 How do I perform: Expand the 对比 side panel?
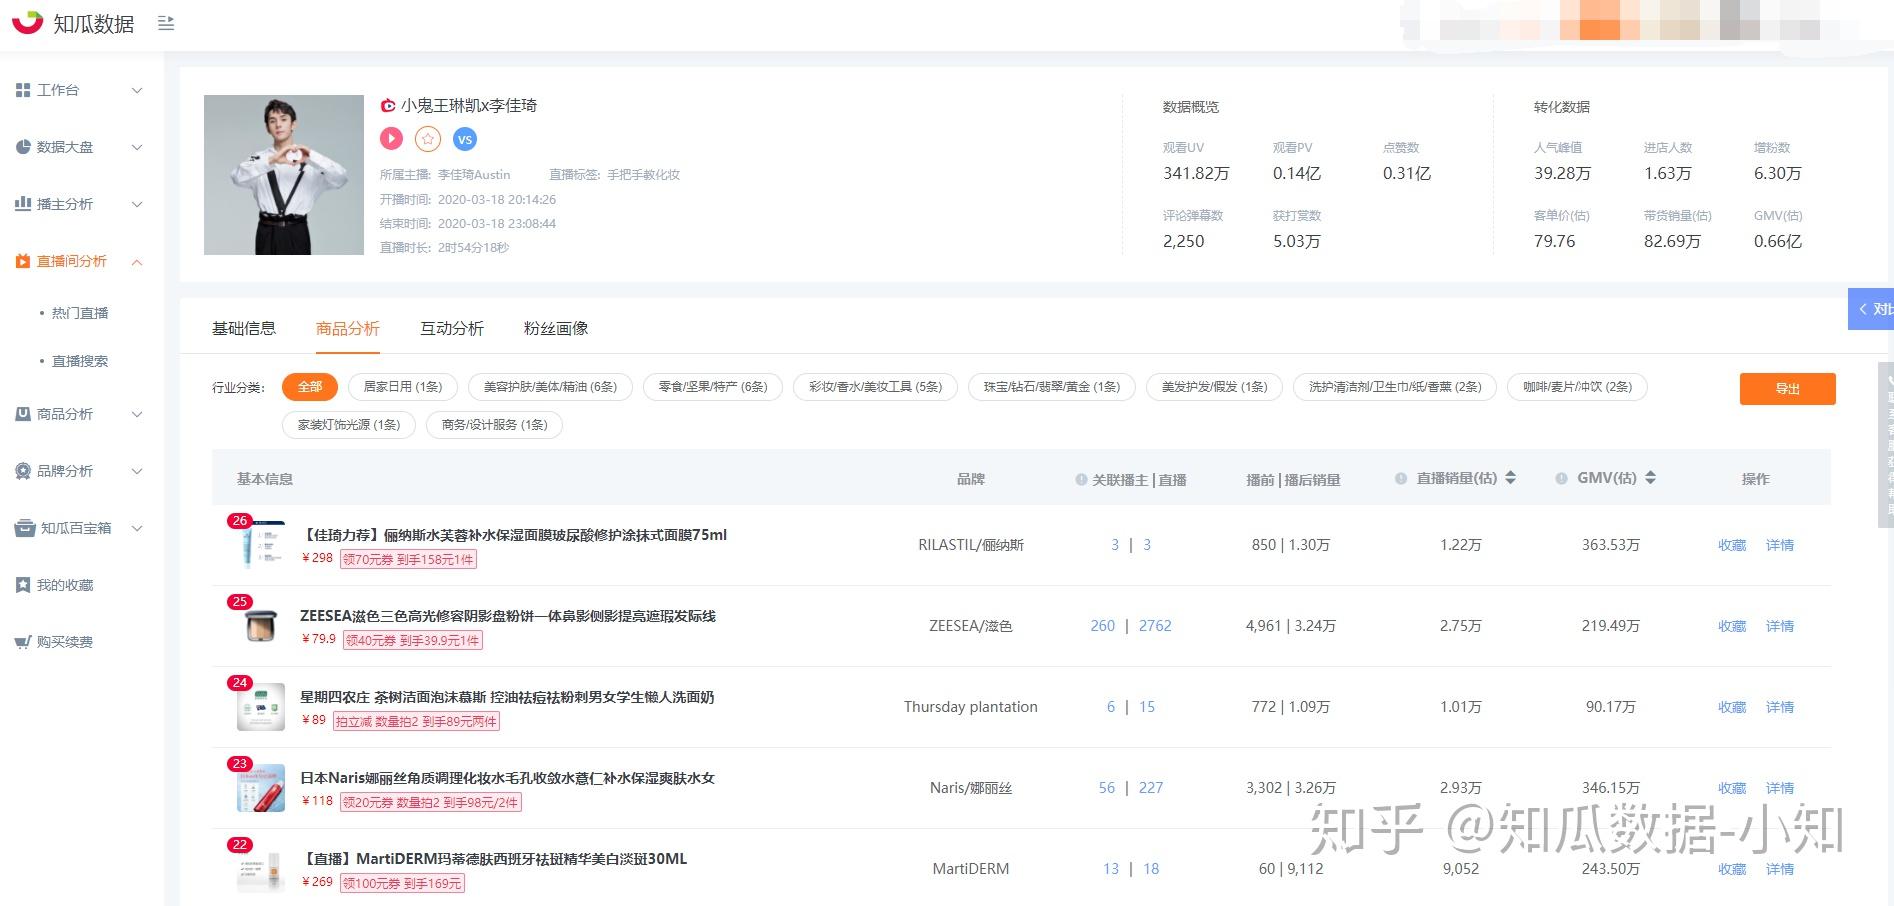tap(1871, 309)
